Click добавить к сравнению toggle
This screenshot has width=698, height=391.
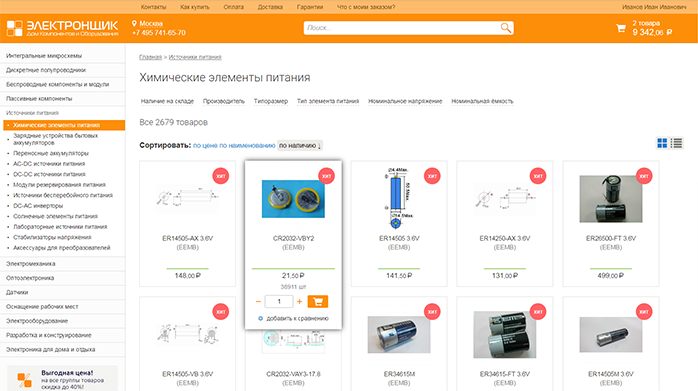(293, 318)
